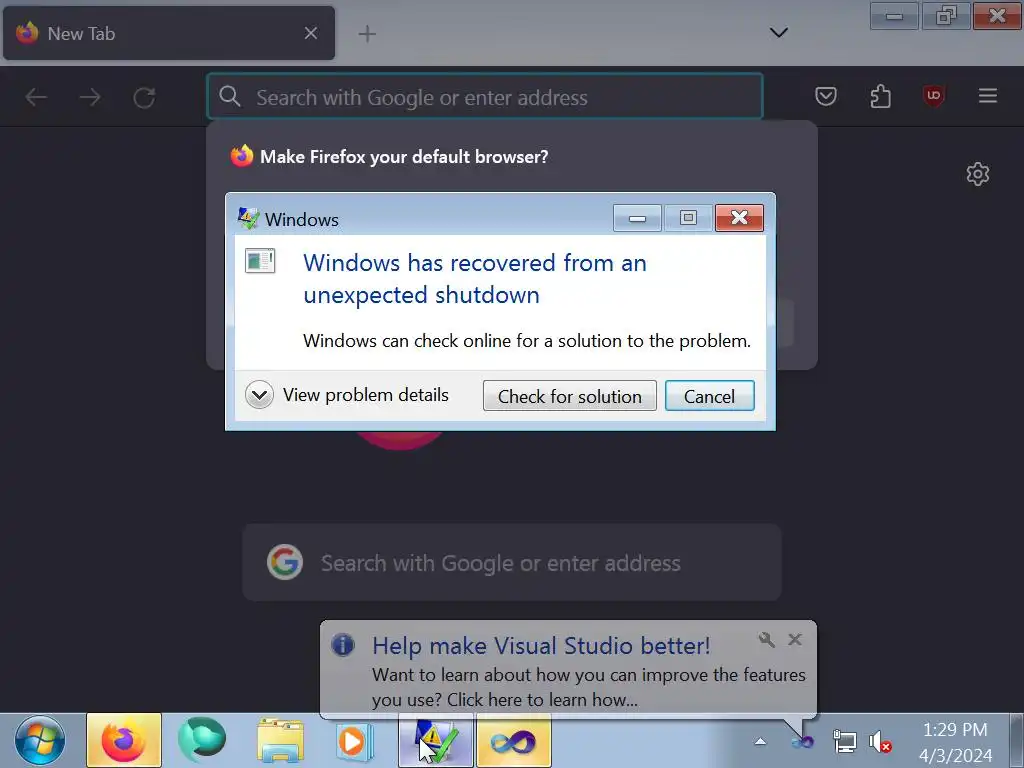
Task: Open the network tray icon
Action: click(844, 742)
